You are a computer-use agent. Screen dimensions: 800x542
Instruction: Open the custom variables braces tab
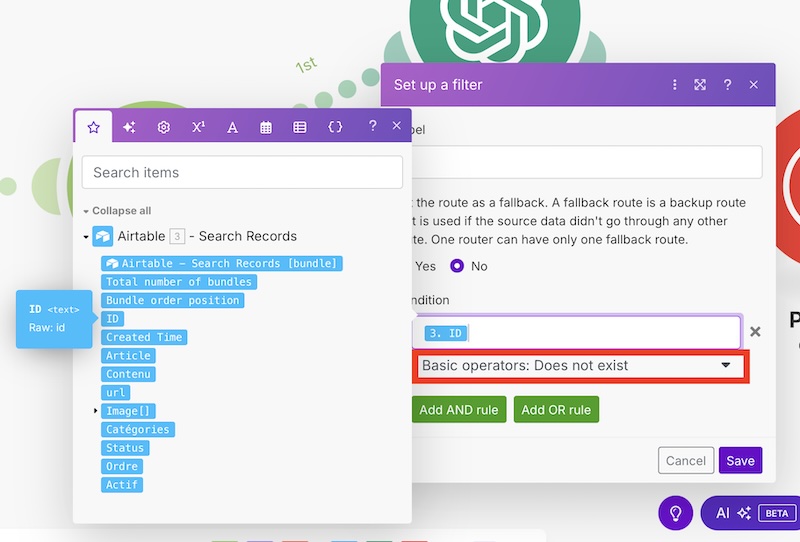pyautogui.click(x=335, y=127)
